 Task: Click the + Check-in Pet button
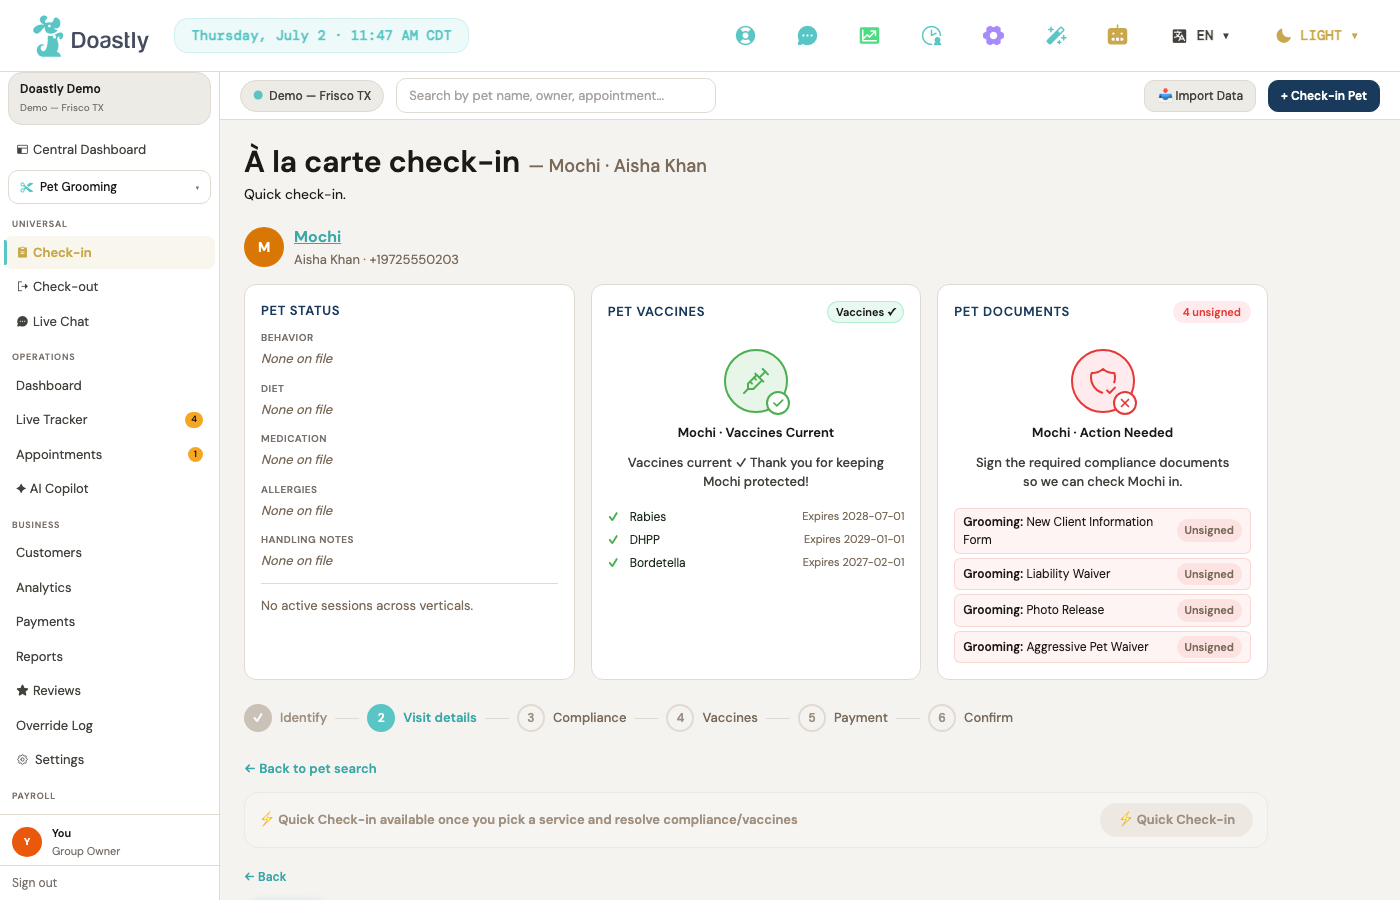pos(1324,96)
